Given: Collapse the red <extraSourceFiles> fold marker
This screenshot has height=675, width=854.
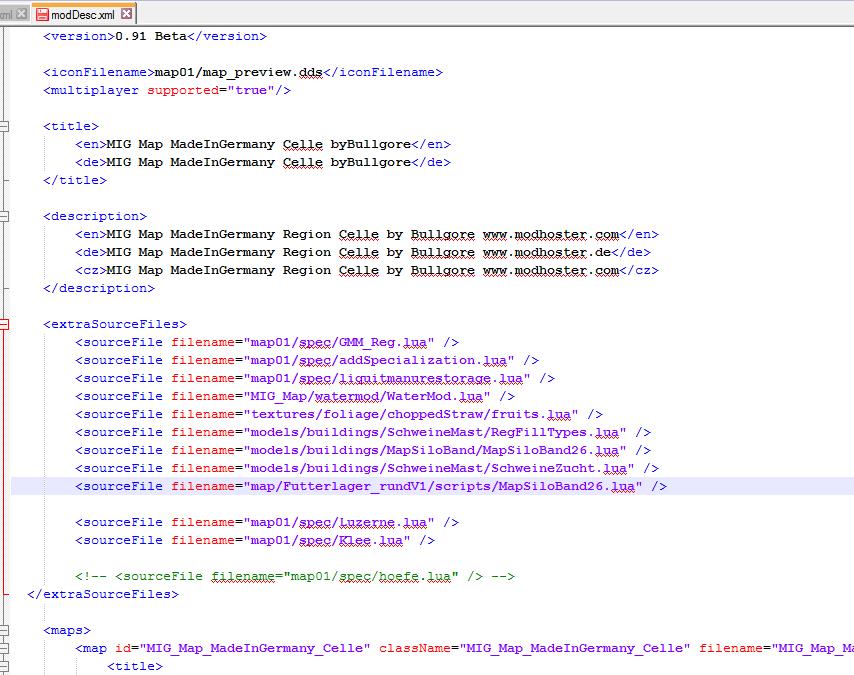Looking at the screenshot, I should 4,324.
